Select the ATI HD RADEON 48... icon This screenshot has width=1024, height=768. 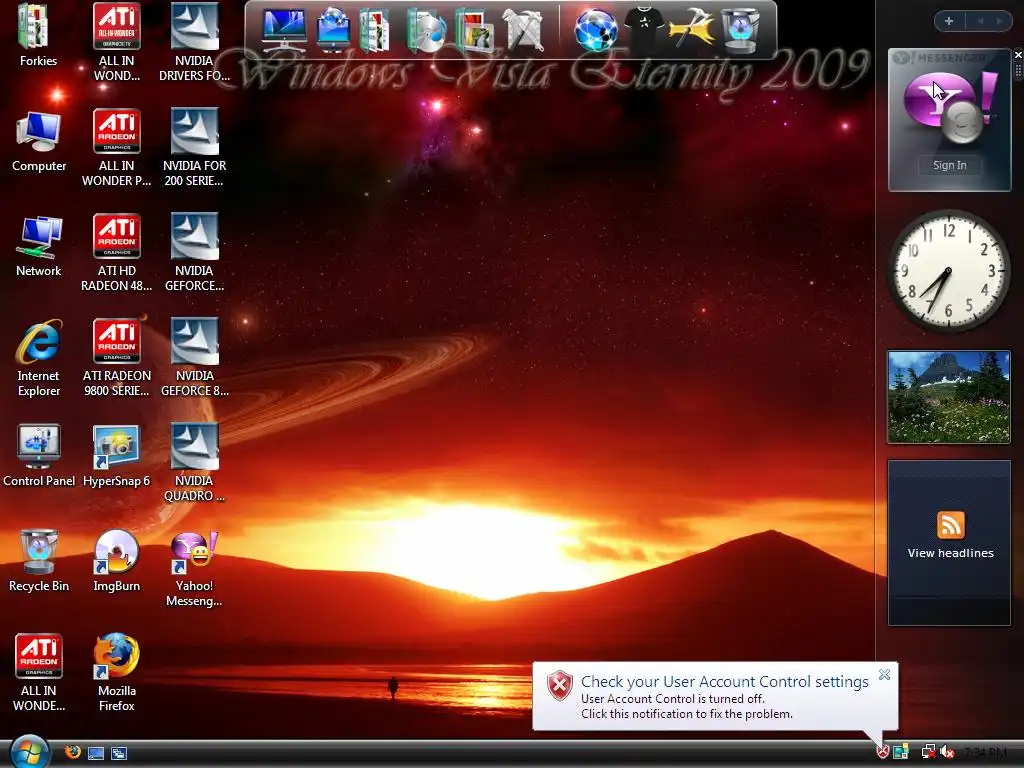[x=116, y=253]
